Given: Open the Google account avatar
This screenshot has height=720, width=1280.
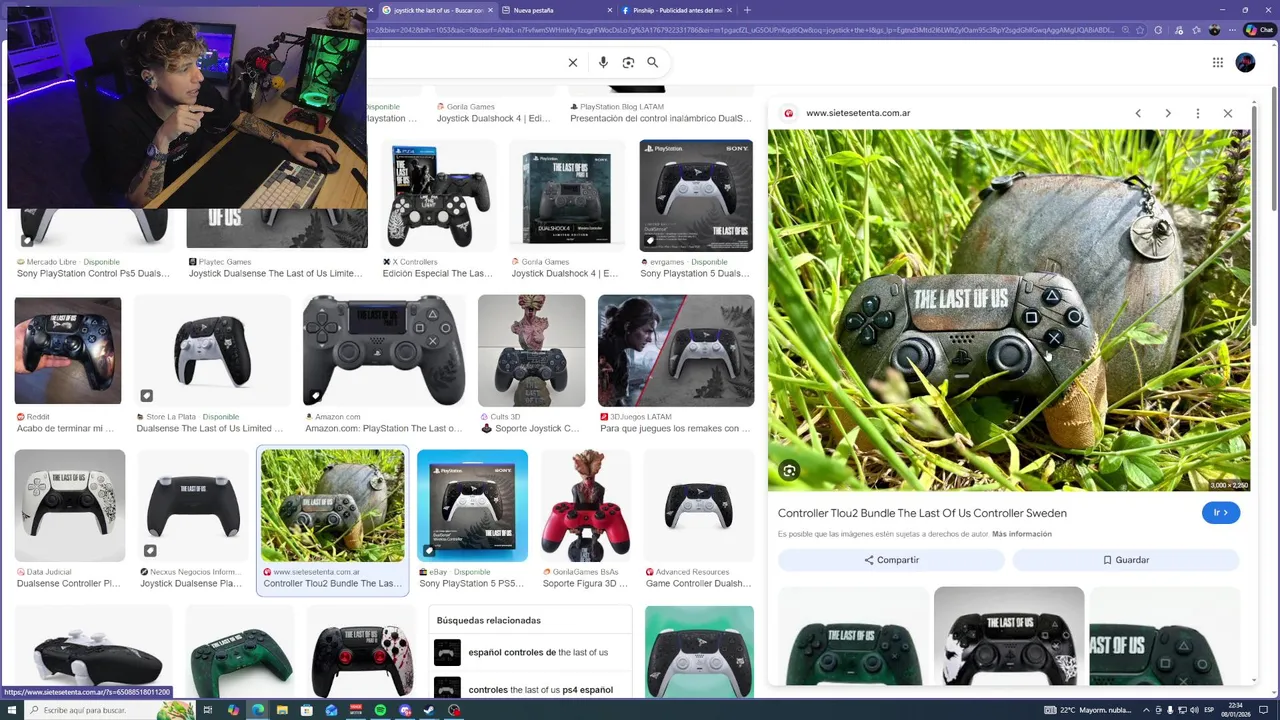Looking at the screenshot, I should (1245, 62).
